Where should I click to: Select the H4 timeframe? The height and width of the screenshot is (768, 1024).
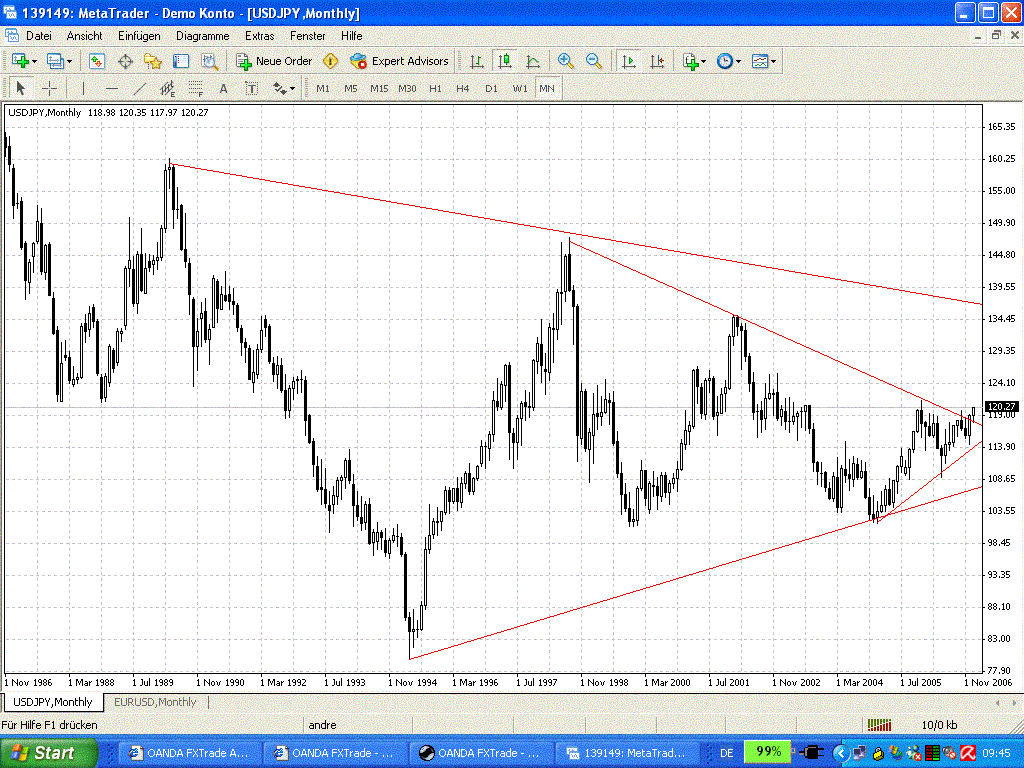pyautogui.click(x=462, y=88)
